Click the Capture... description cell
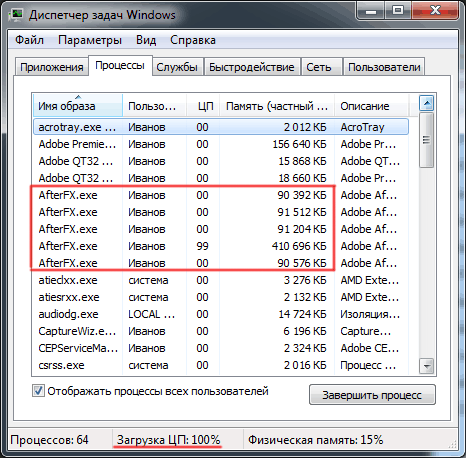 [366, 331]
